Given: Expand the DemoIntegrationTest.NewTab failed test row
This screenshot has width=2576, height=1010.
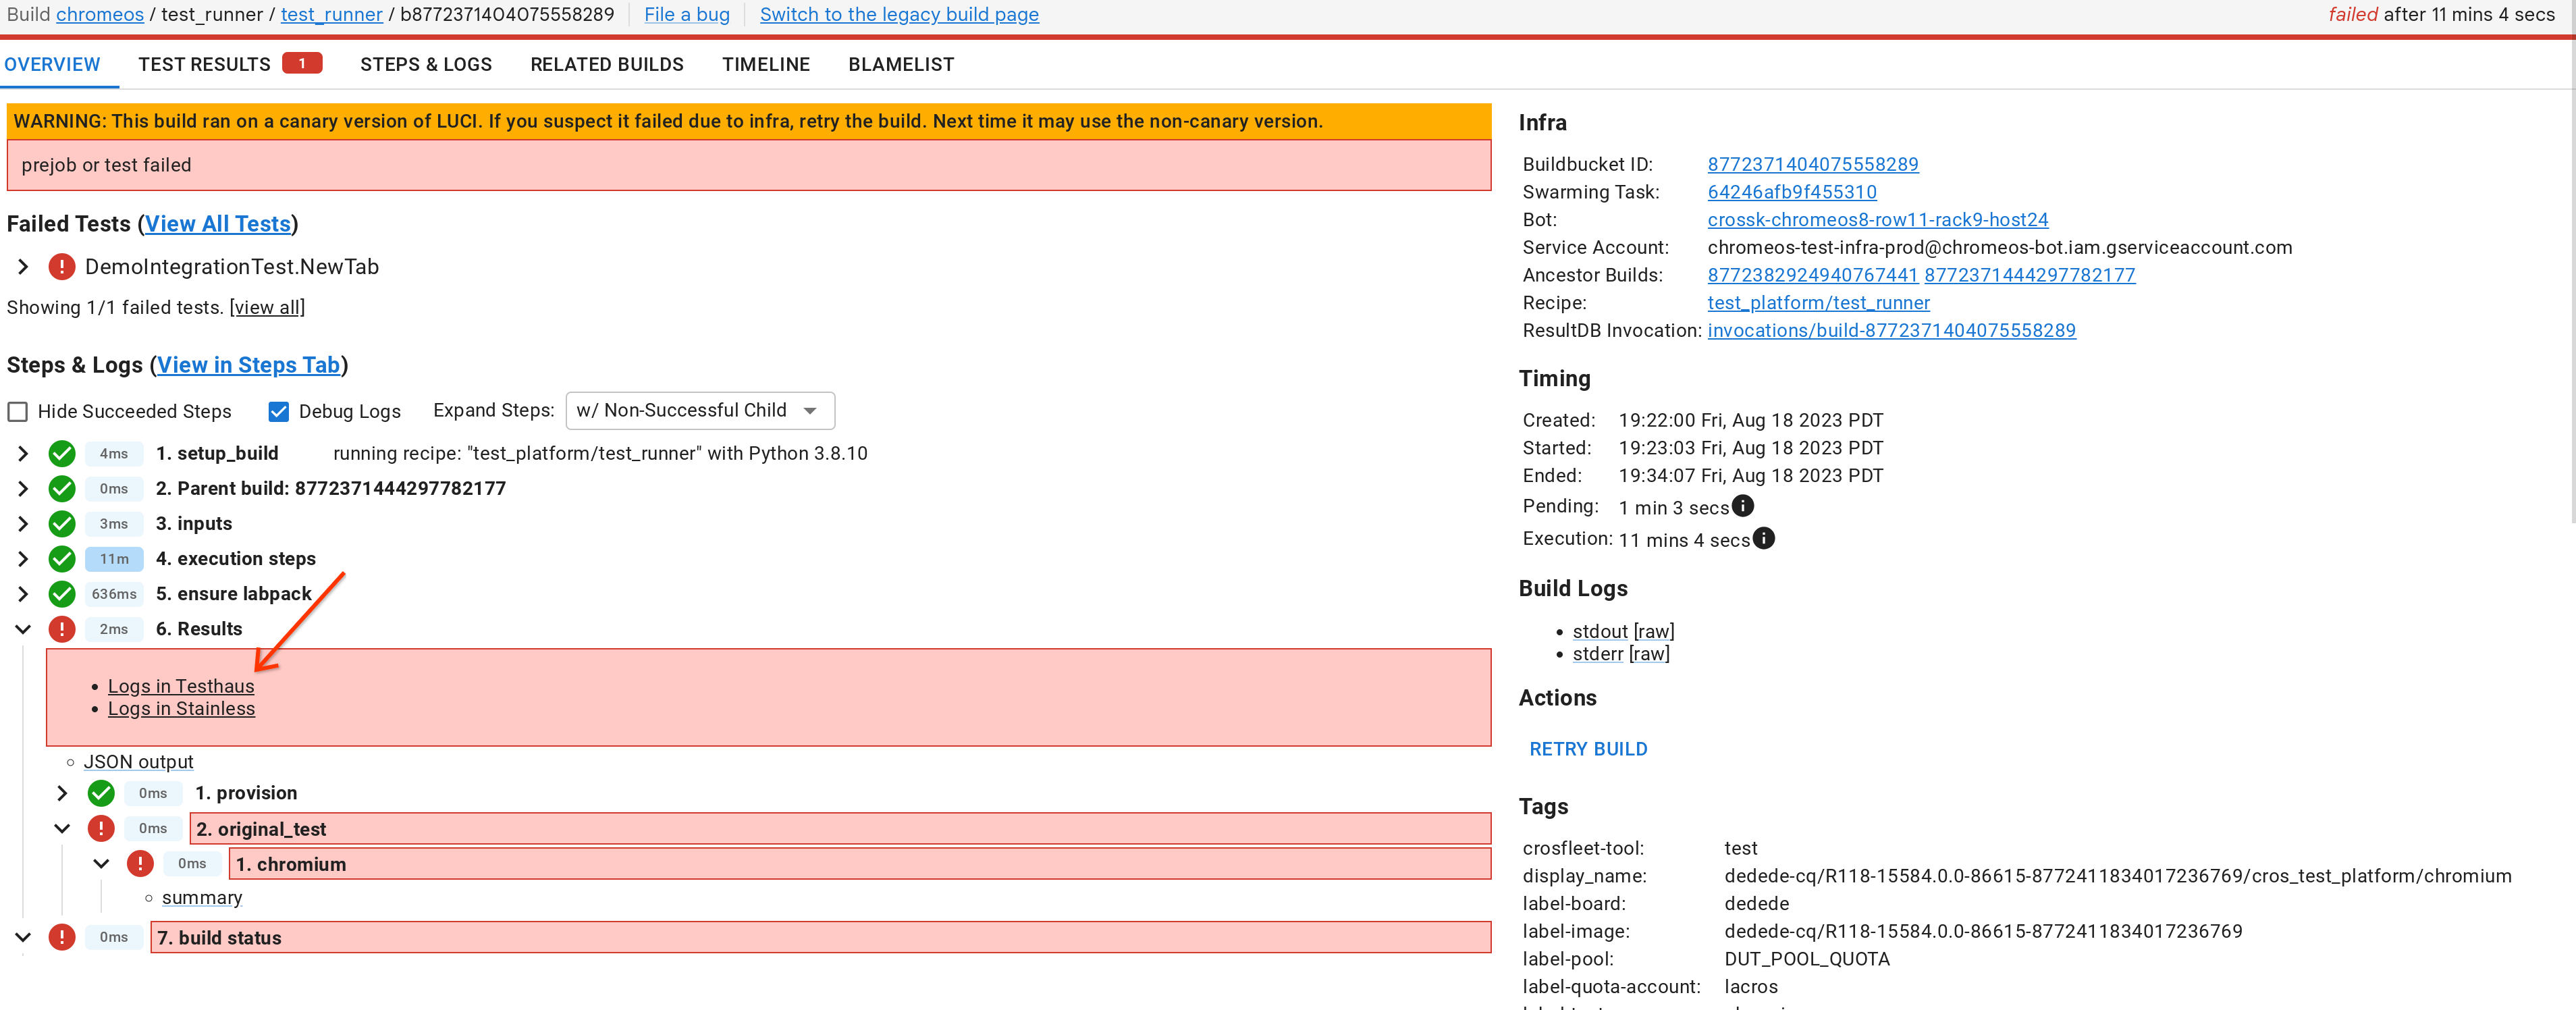Looking at the screenshot, I should tap(23, 267).
